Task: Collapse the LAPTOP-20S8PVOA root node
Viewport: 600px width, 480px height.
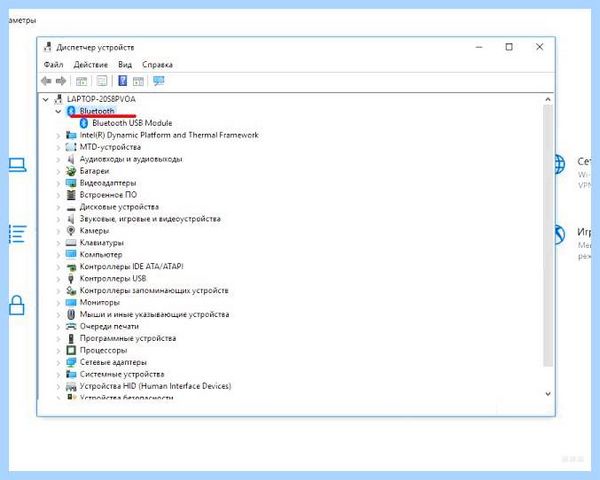Action: (x=46, y=100)
